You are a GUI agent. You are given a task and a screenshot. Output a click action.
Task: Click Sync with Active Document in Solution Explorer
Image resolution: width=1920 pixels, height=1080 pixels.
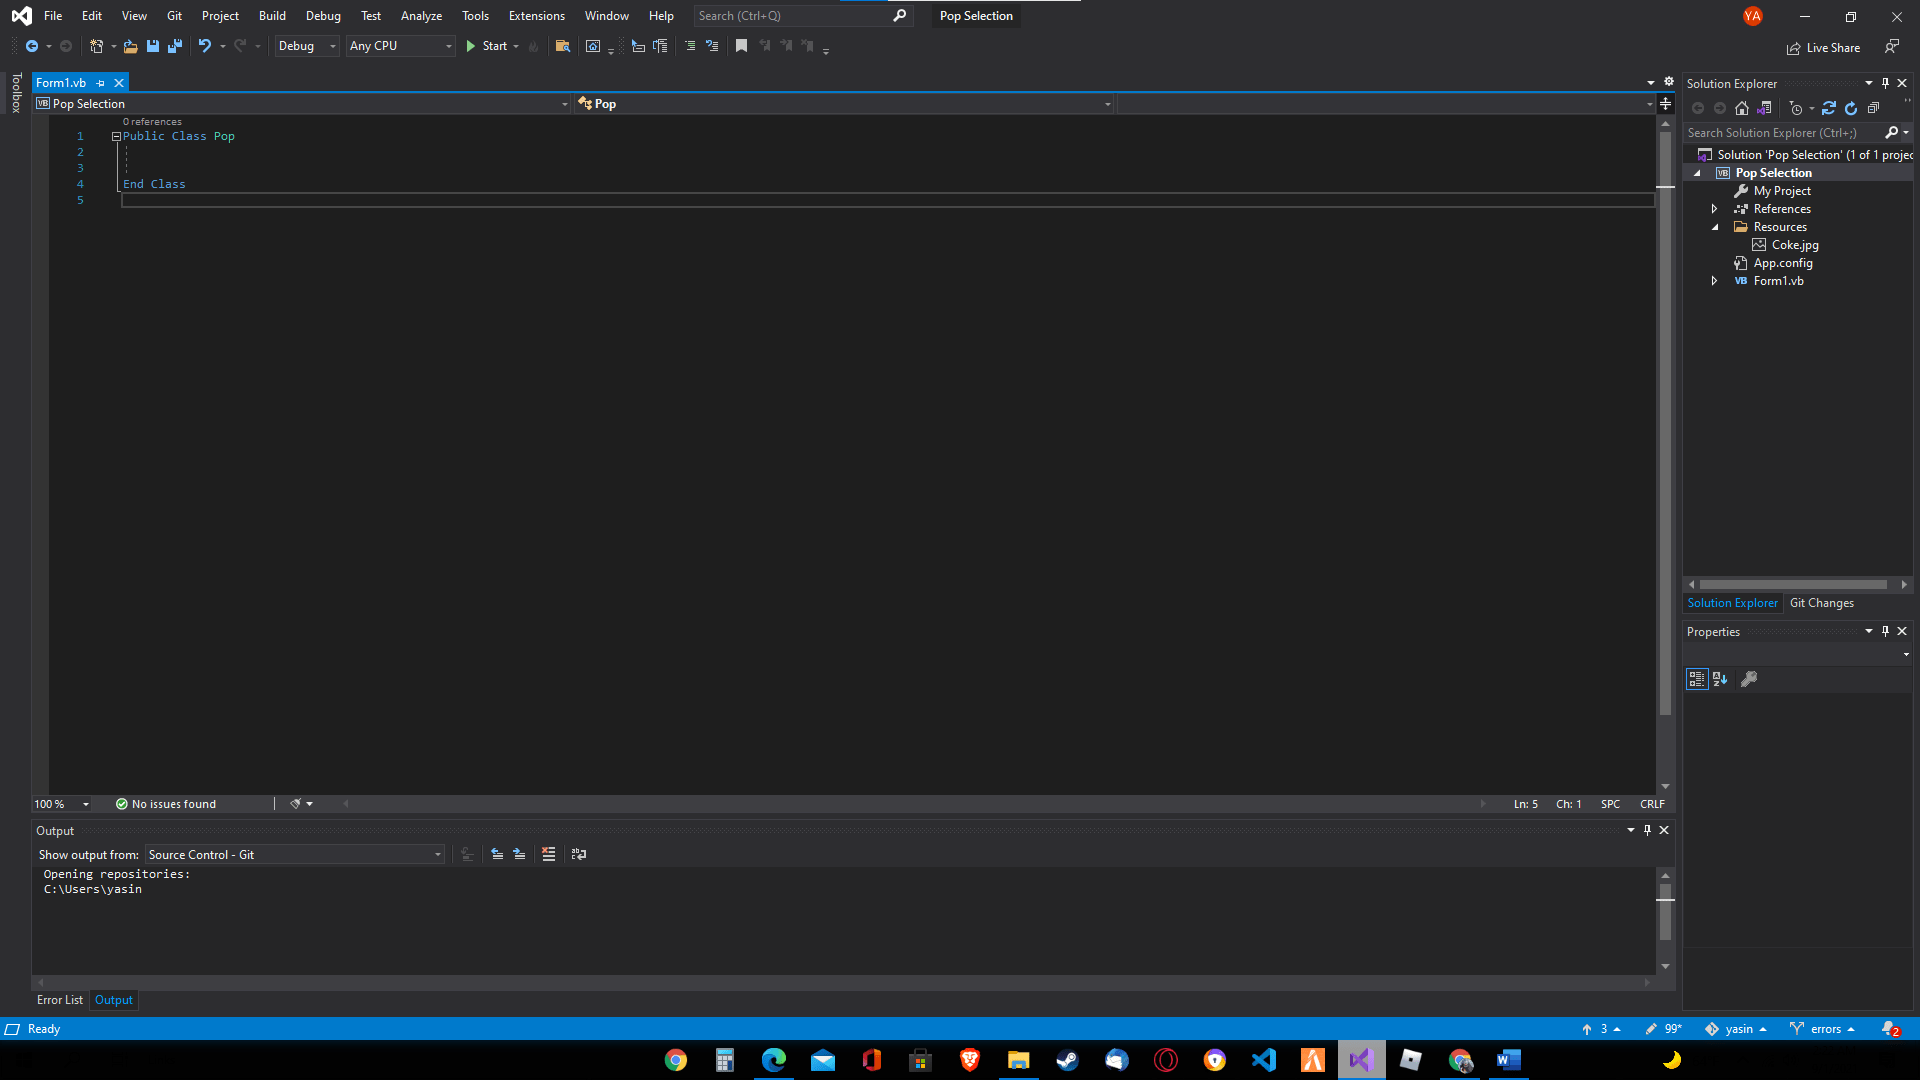(x=1828, y=108)
